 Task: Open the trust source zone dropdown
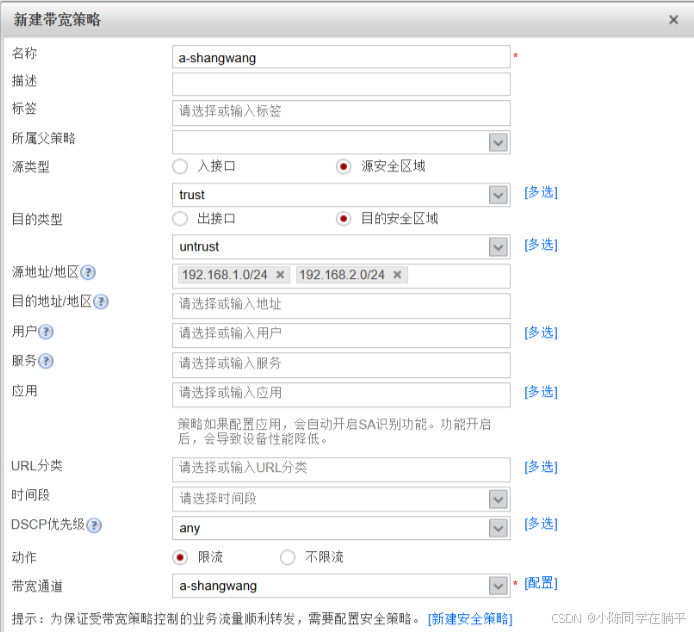[498, 195]
